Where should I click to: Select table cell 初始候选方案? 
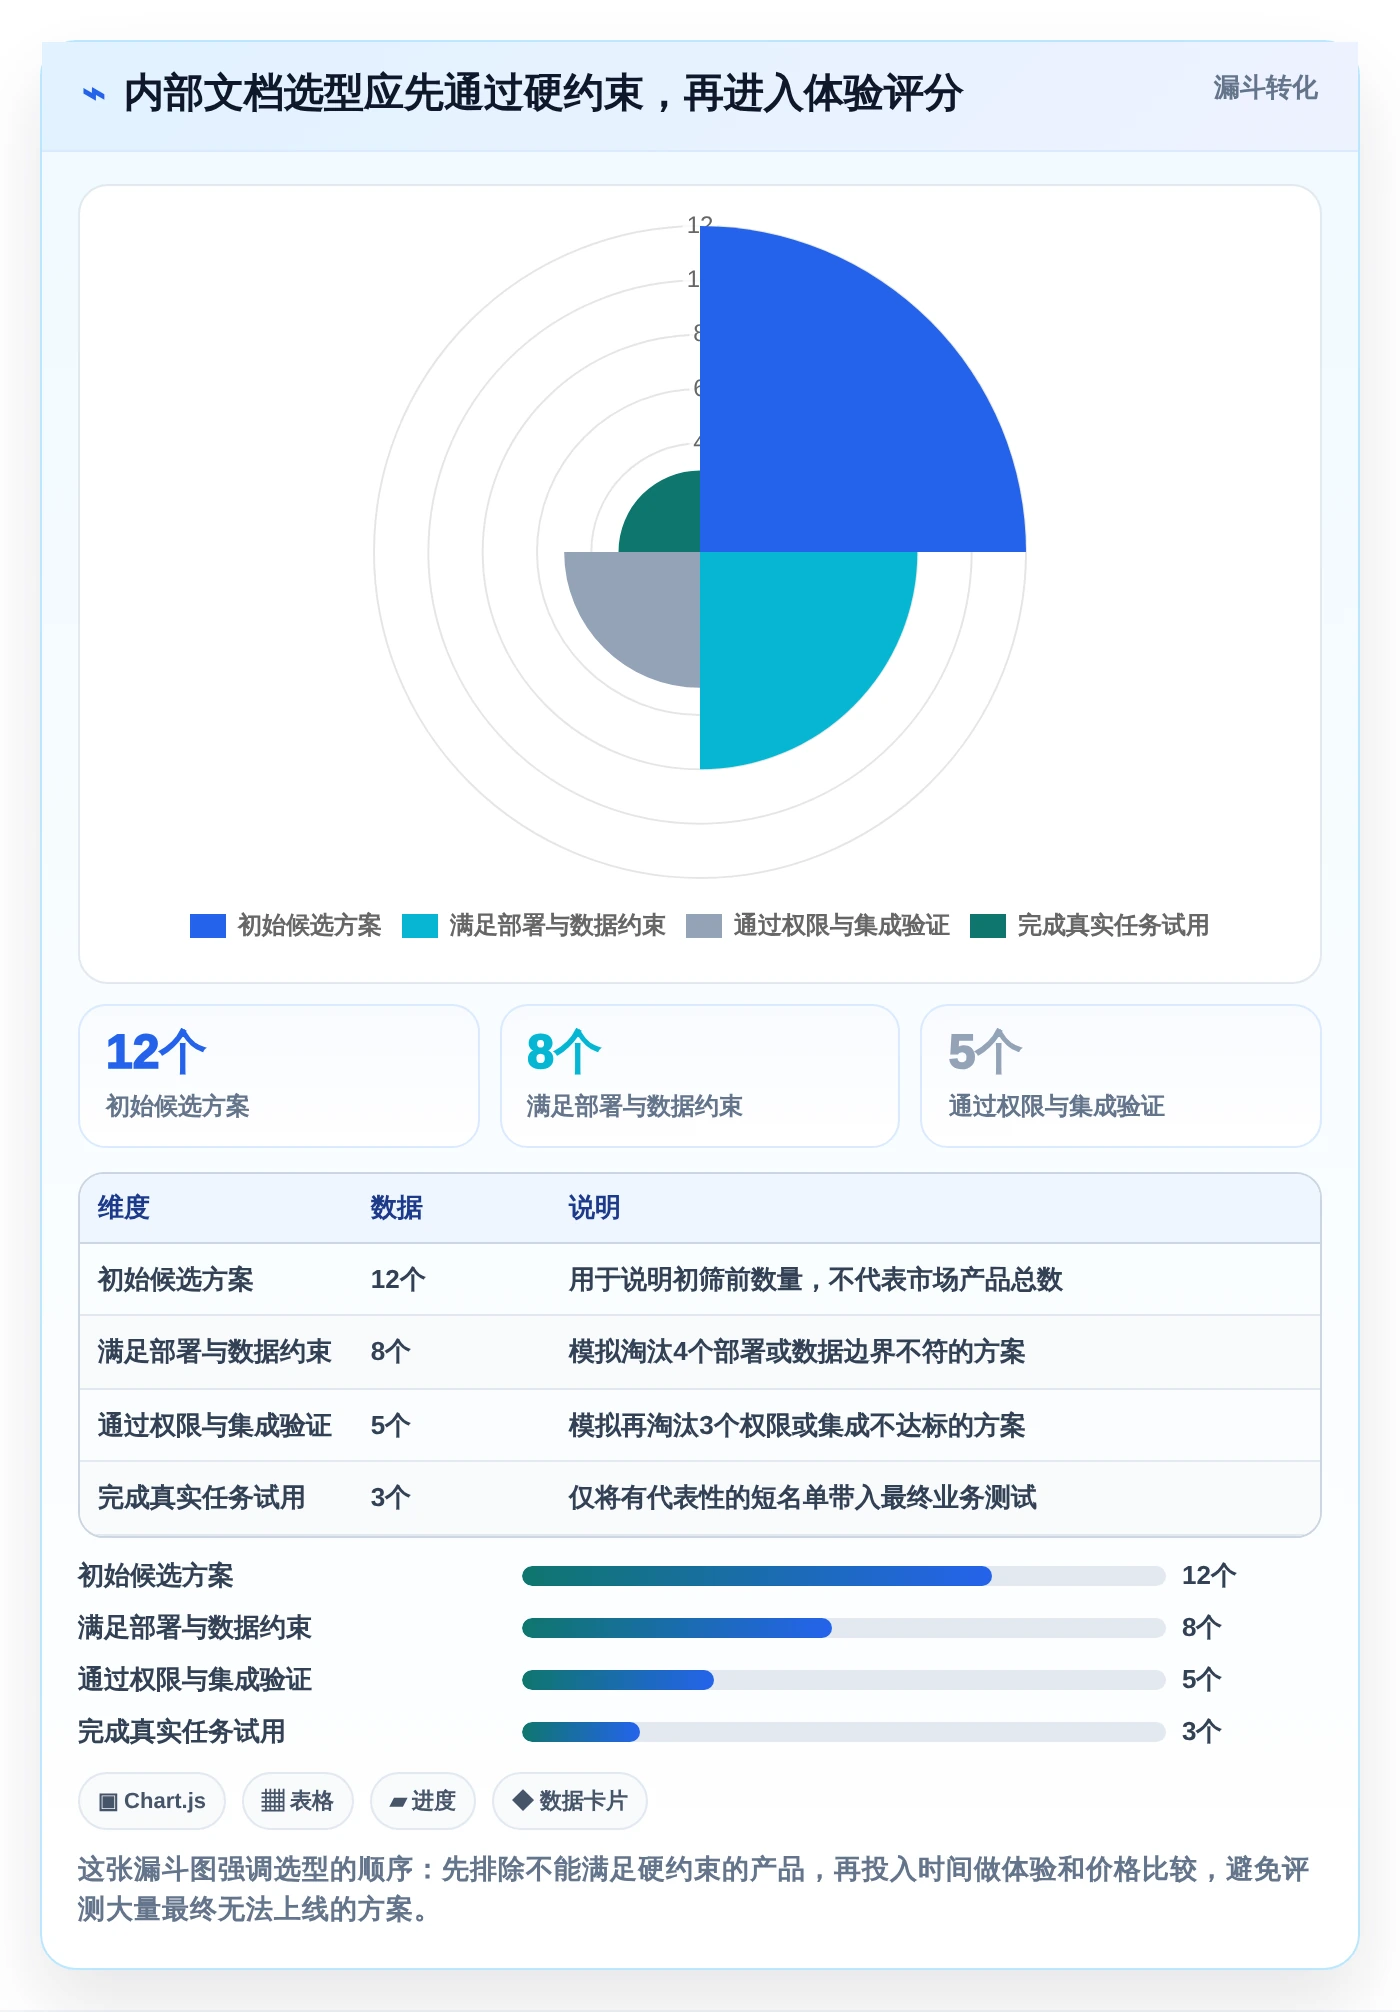(x=176, y=1280)
